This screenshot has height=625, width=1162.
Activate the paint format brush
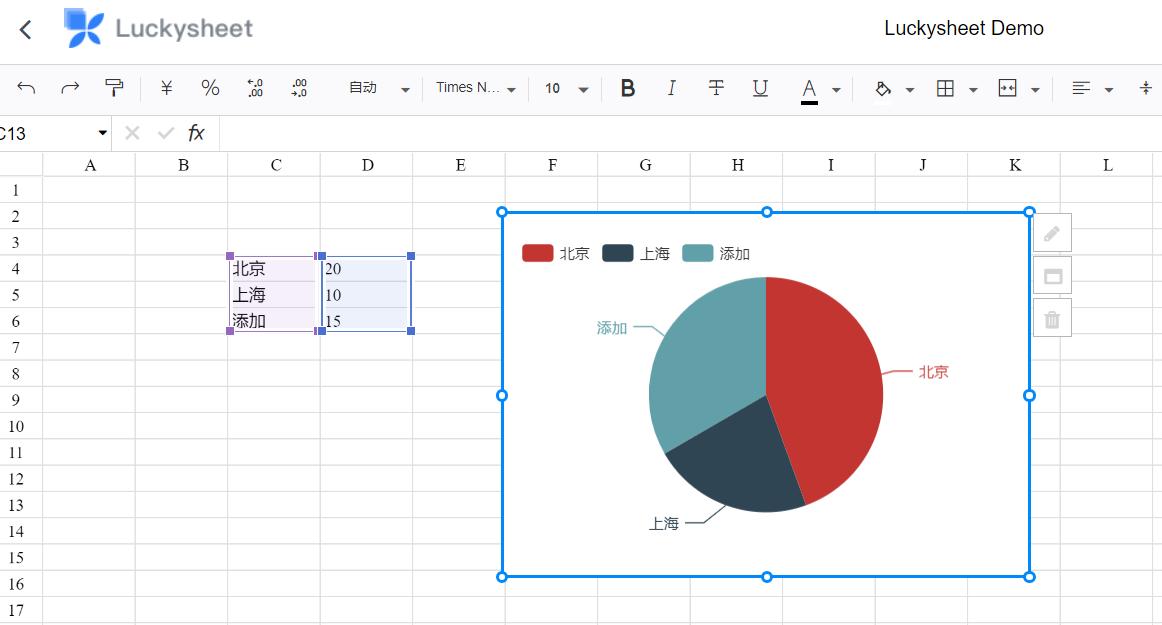pyautogui.click(x=113, y=88)
